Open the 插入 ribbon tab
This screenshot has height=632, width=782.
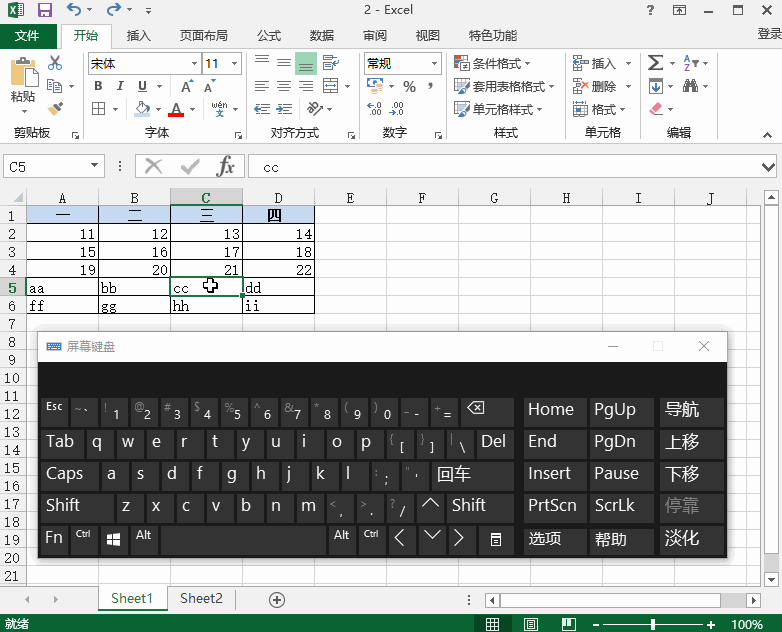click(139, 36)
